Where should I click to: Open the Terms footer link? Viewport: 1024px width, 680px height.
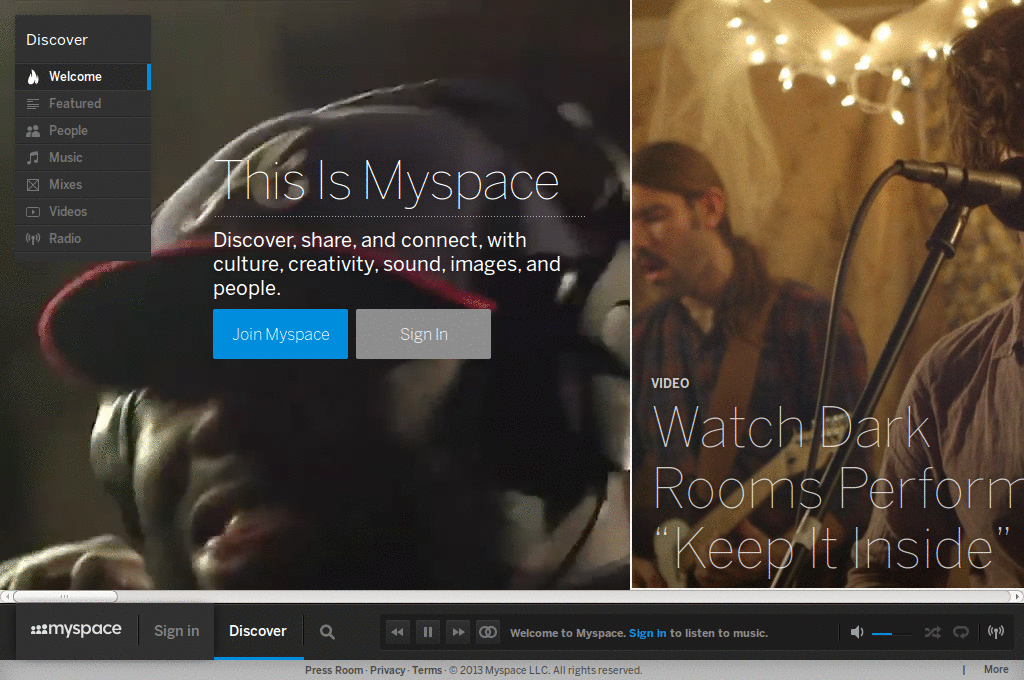(x=427, y=670)
